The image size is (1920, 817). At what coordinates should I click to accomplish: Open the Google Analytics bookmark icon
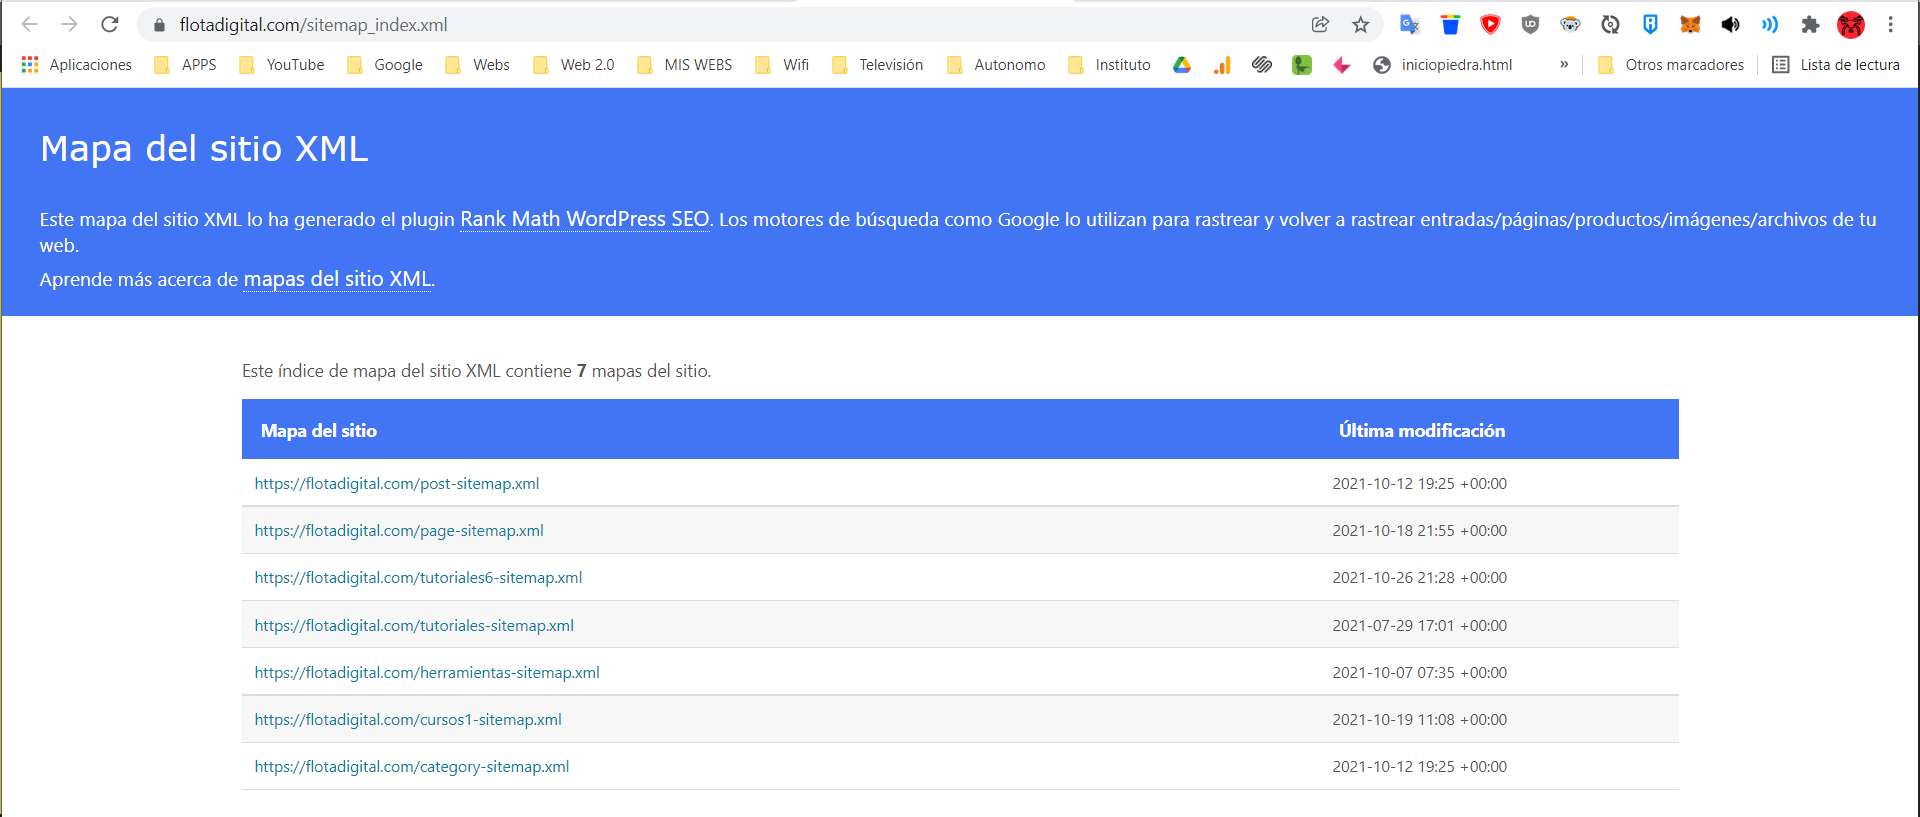(x=1222, y=65)
